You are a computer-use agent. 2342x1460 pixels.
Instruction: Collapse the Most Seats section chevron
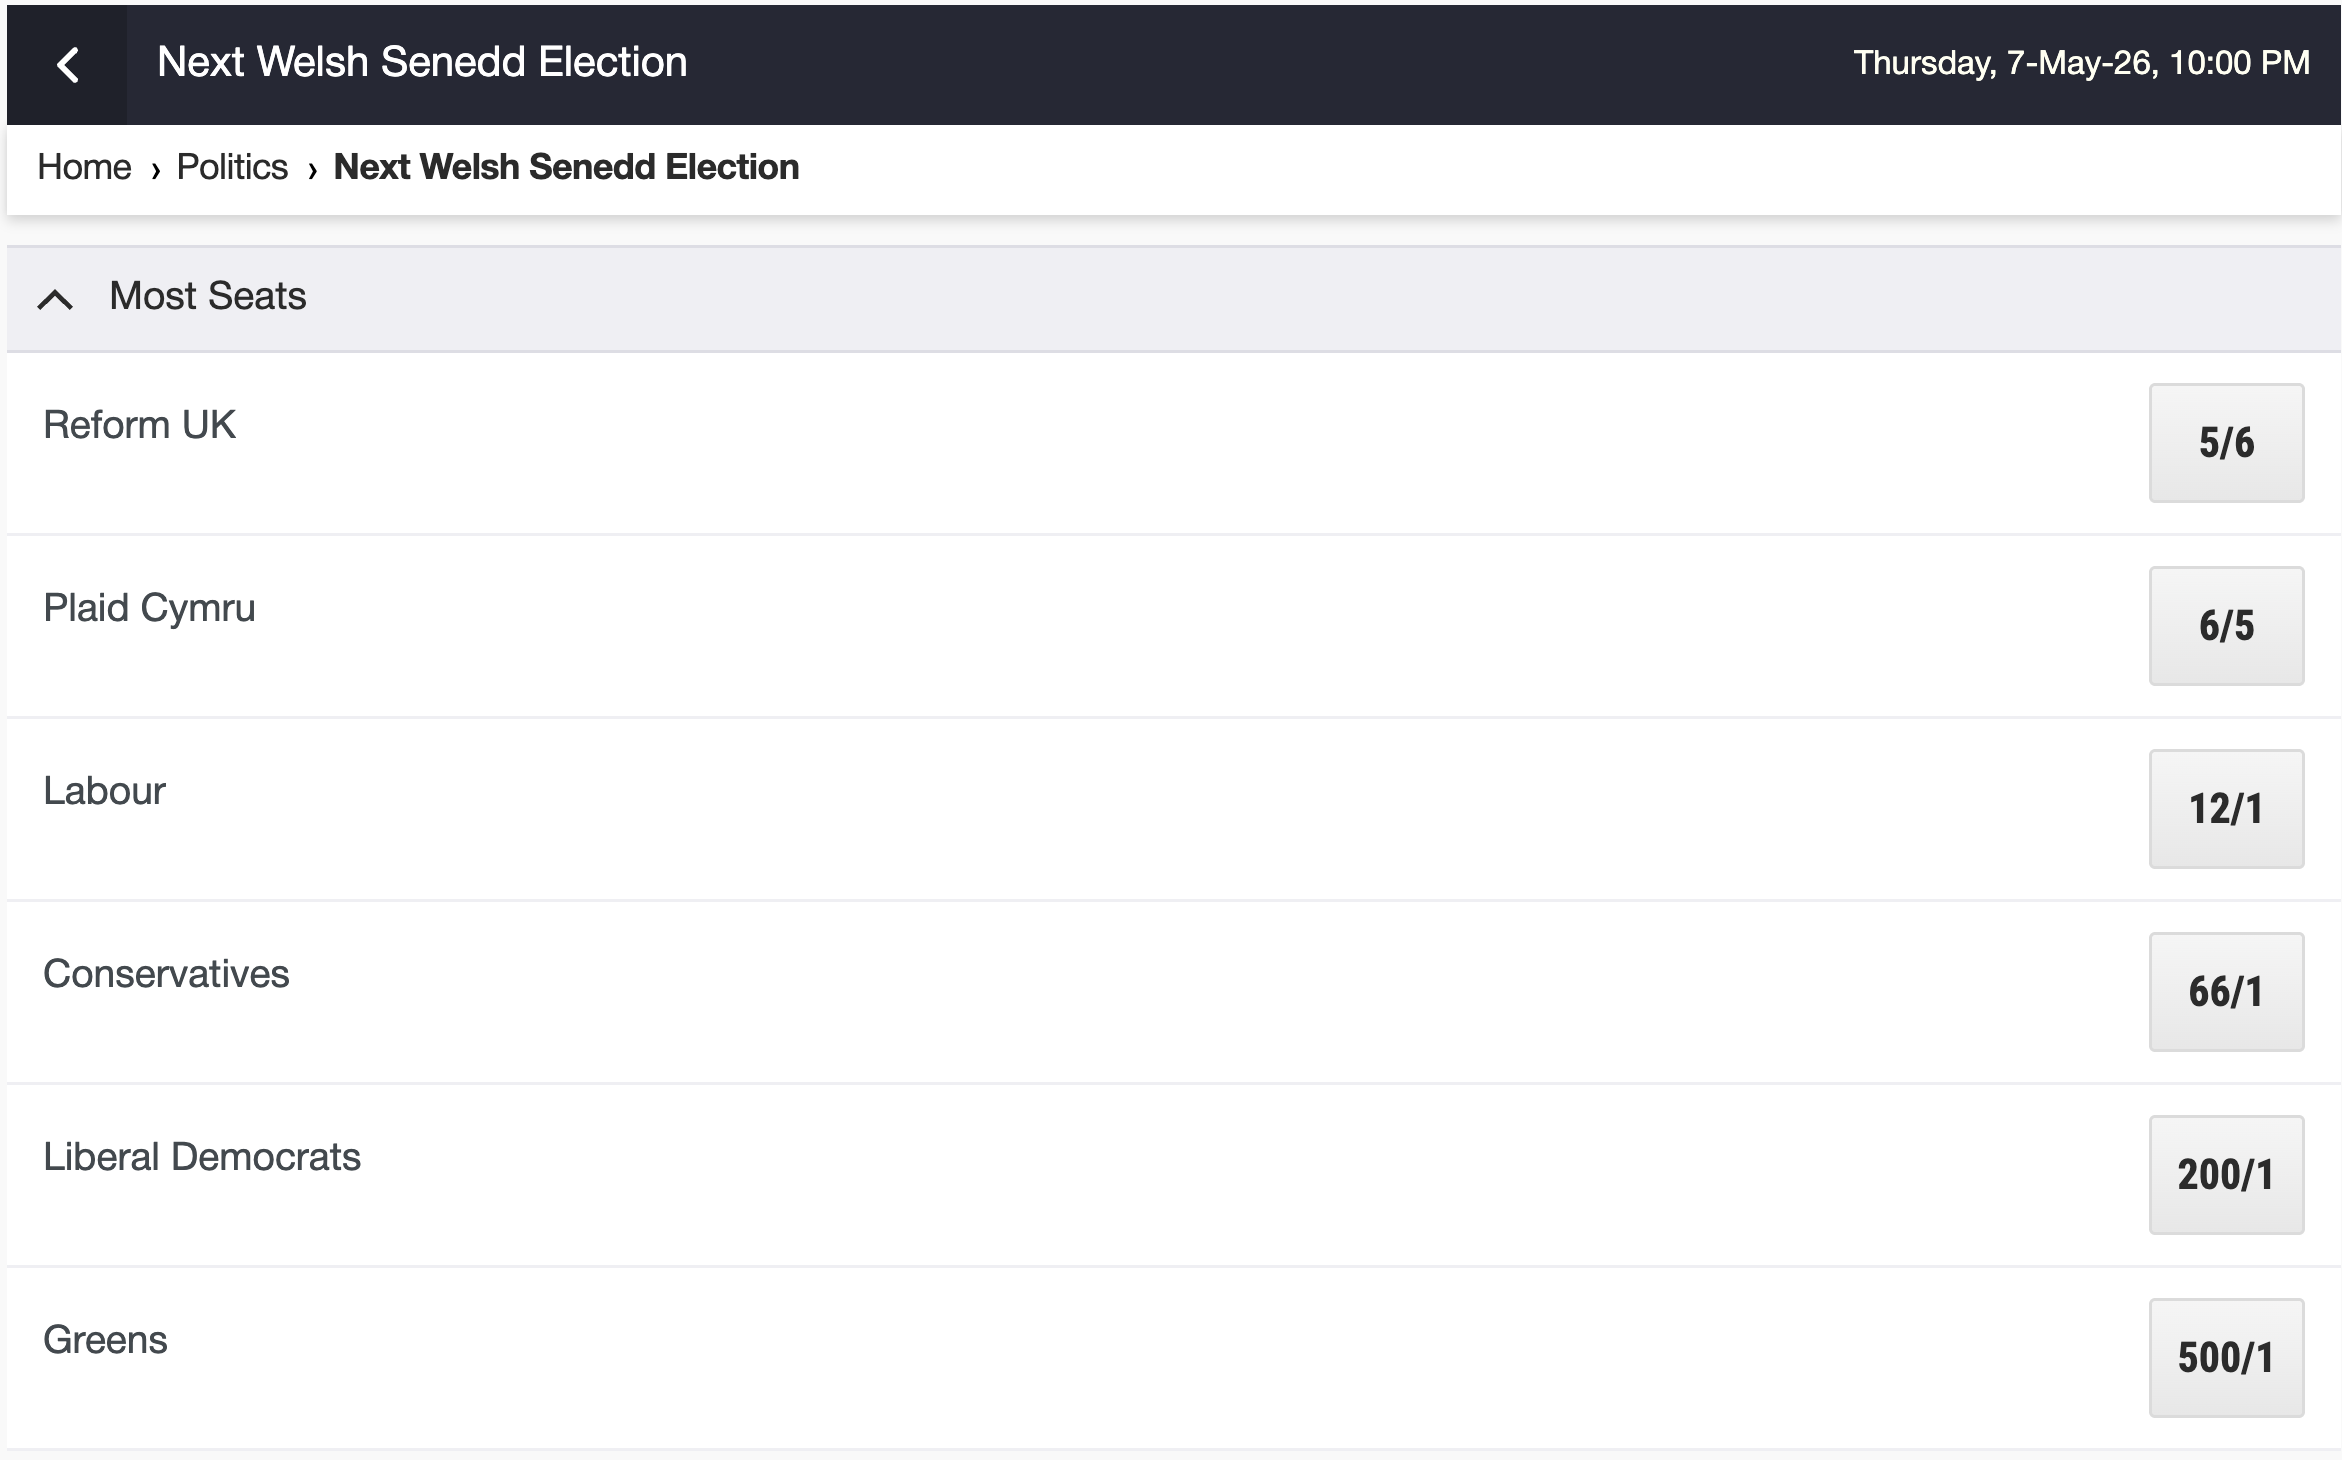(x=55, y=298)
